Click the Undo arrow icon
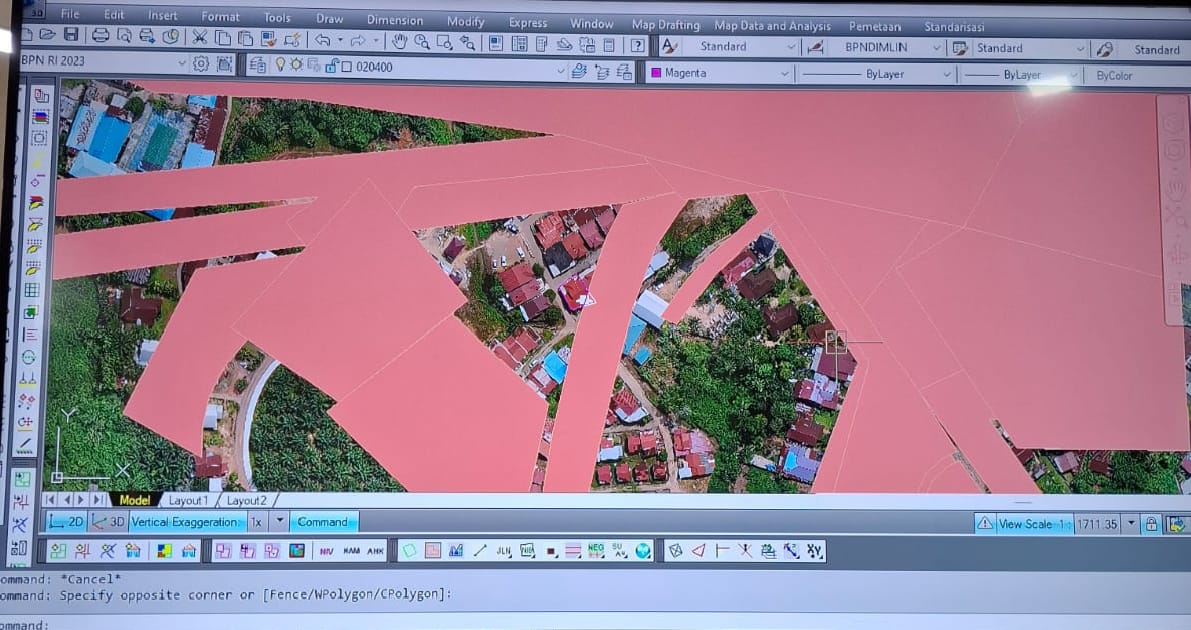The width and height of the screenshot is (1191, 630). coord(322,41)
